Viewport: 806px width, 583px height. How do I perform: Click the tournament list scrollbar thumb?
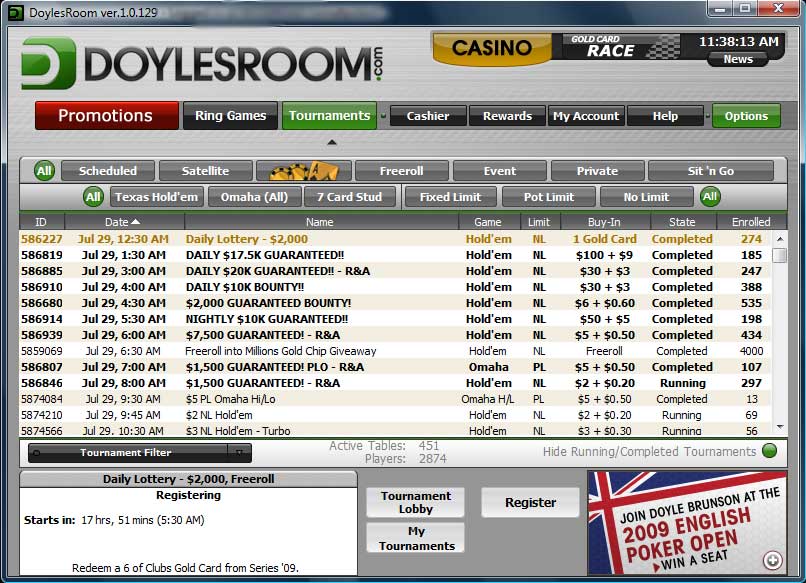[x=780, y=255]
